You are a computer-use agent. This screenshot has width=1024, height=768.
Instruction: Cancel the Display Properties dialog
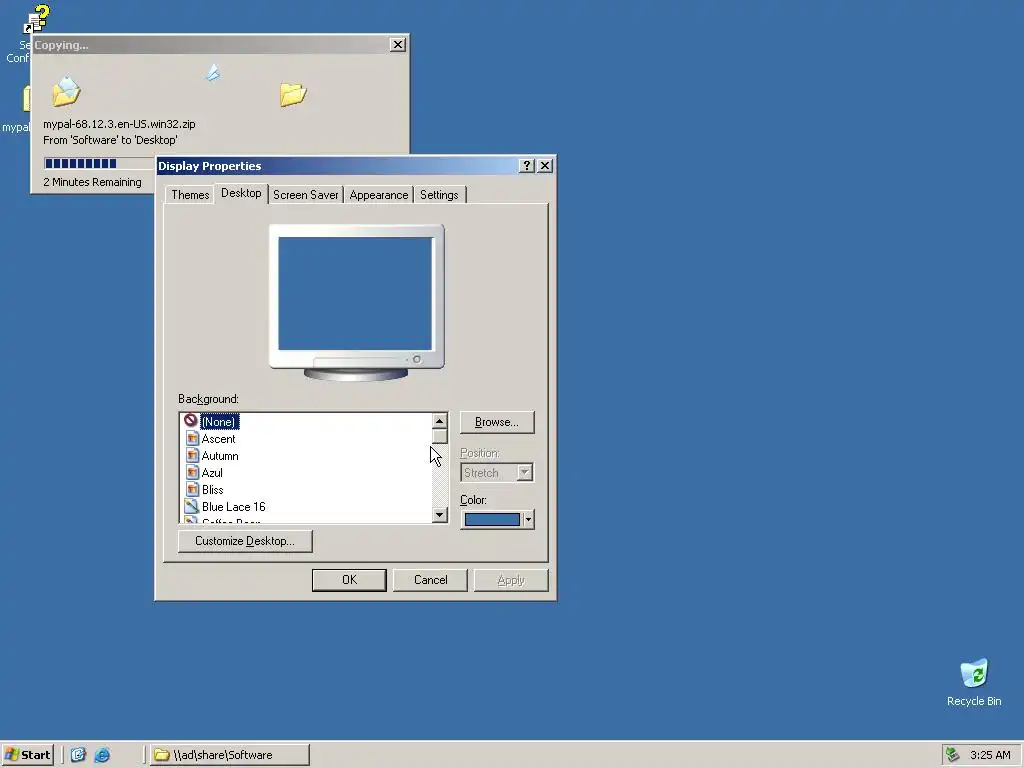430,580
